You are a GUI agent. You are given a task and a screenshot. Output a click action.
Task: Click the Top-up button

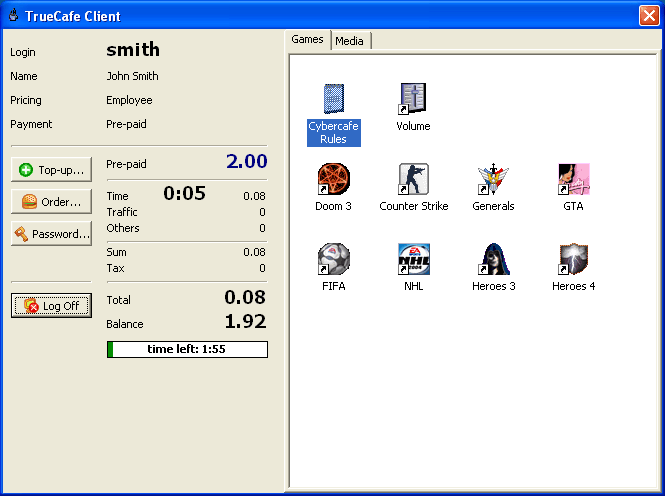coord(51,170)
